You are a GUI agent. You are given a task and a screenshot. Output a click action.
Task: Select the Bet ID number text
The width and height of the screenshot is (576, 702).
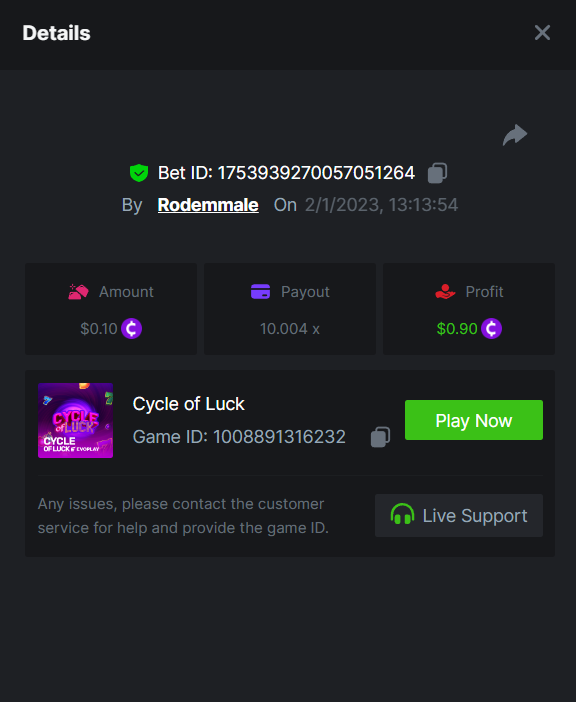[x=316, y=173]
